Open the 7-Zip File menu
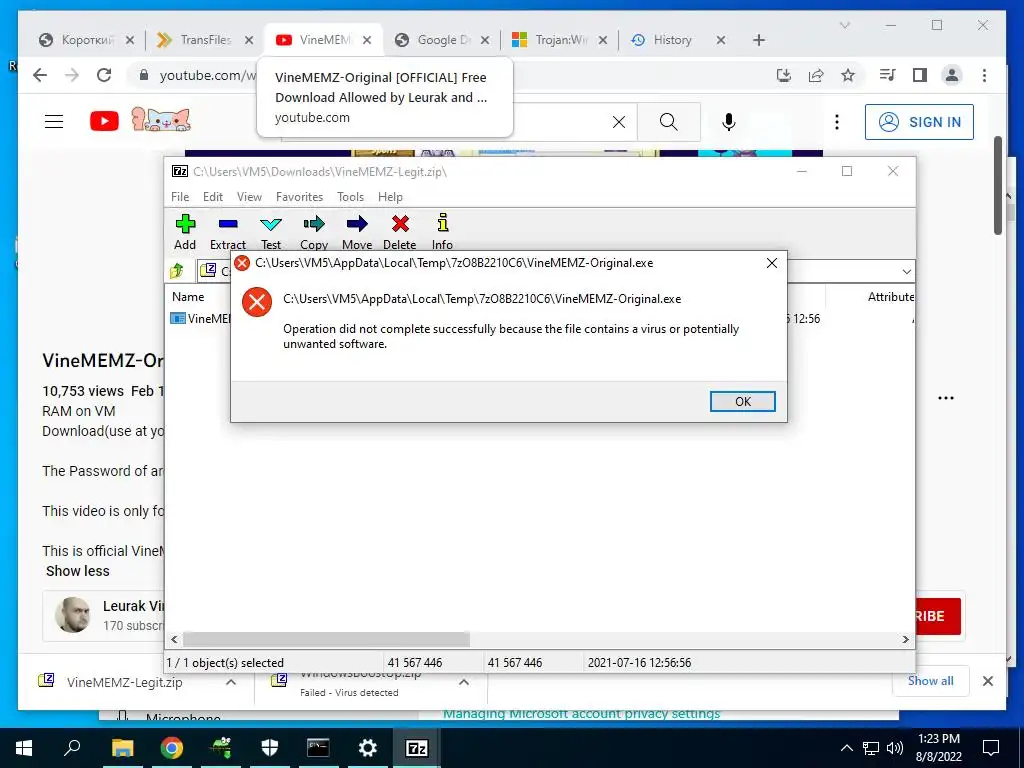The image size is (1024, 768). [180, 197]
